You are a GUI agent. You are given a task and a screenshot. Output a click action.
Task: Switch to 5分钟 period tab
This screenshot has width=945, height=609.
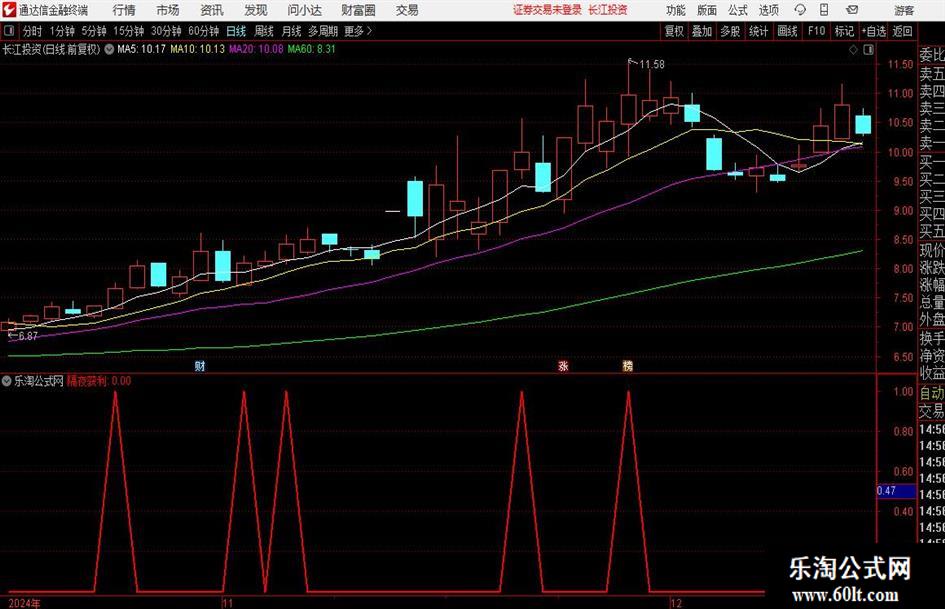point(93,31)
